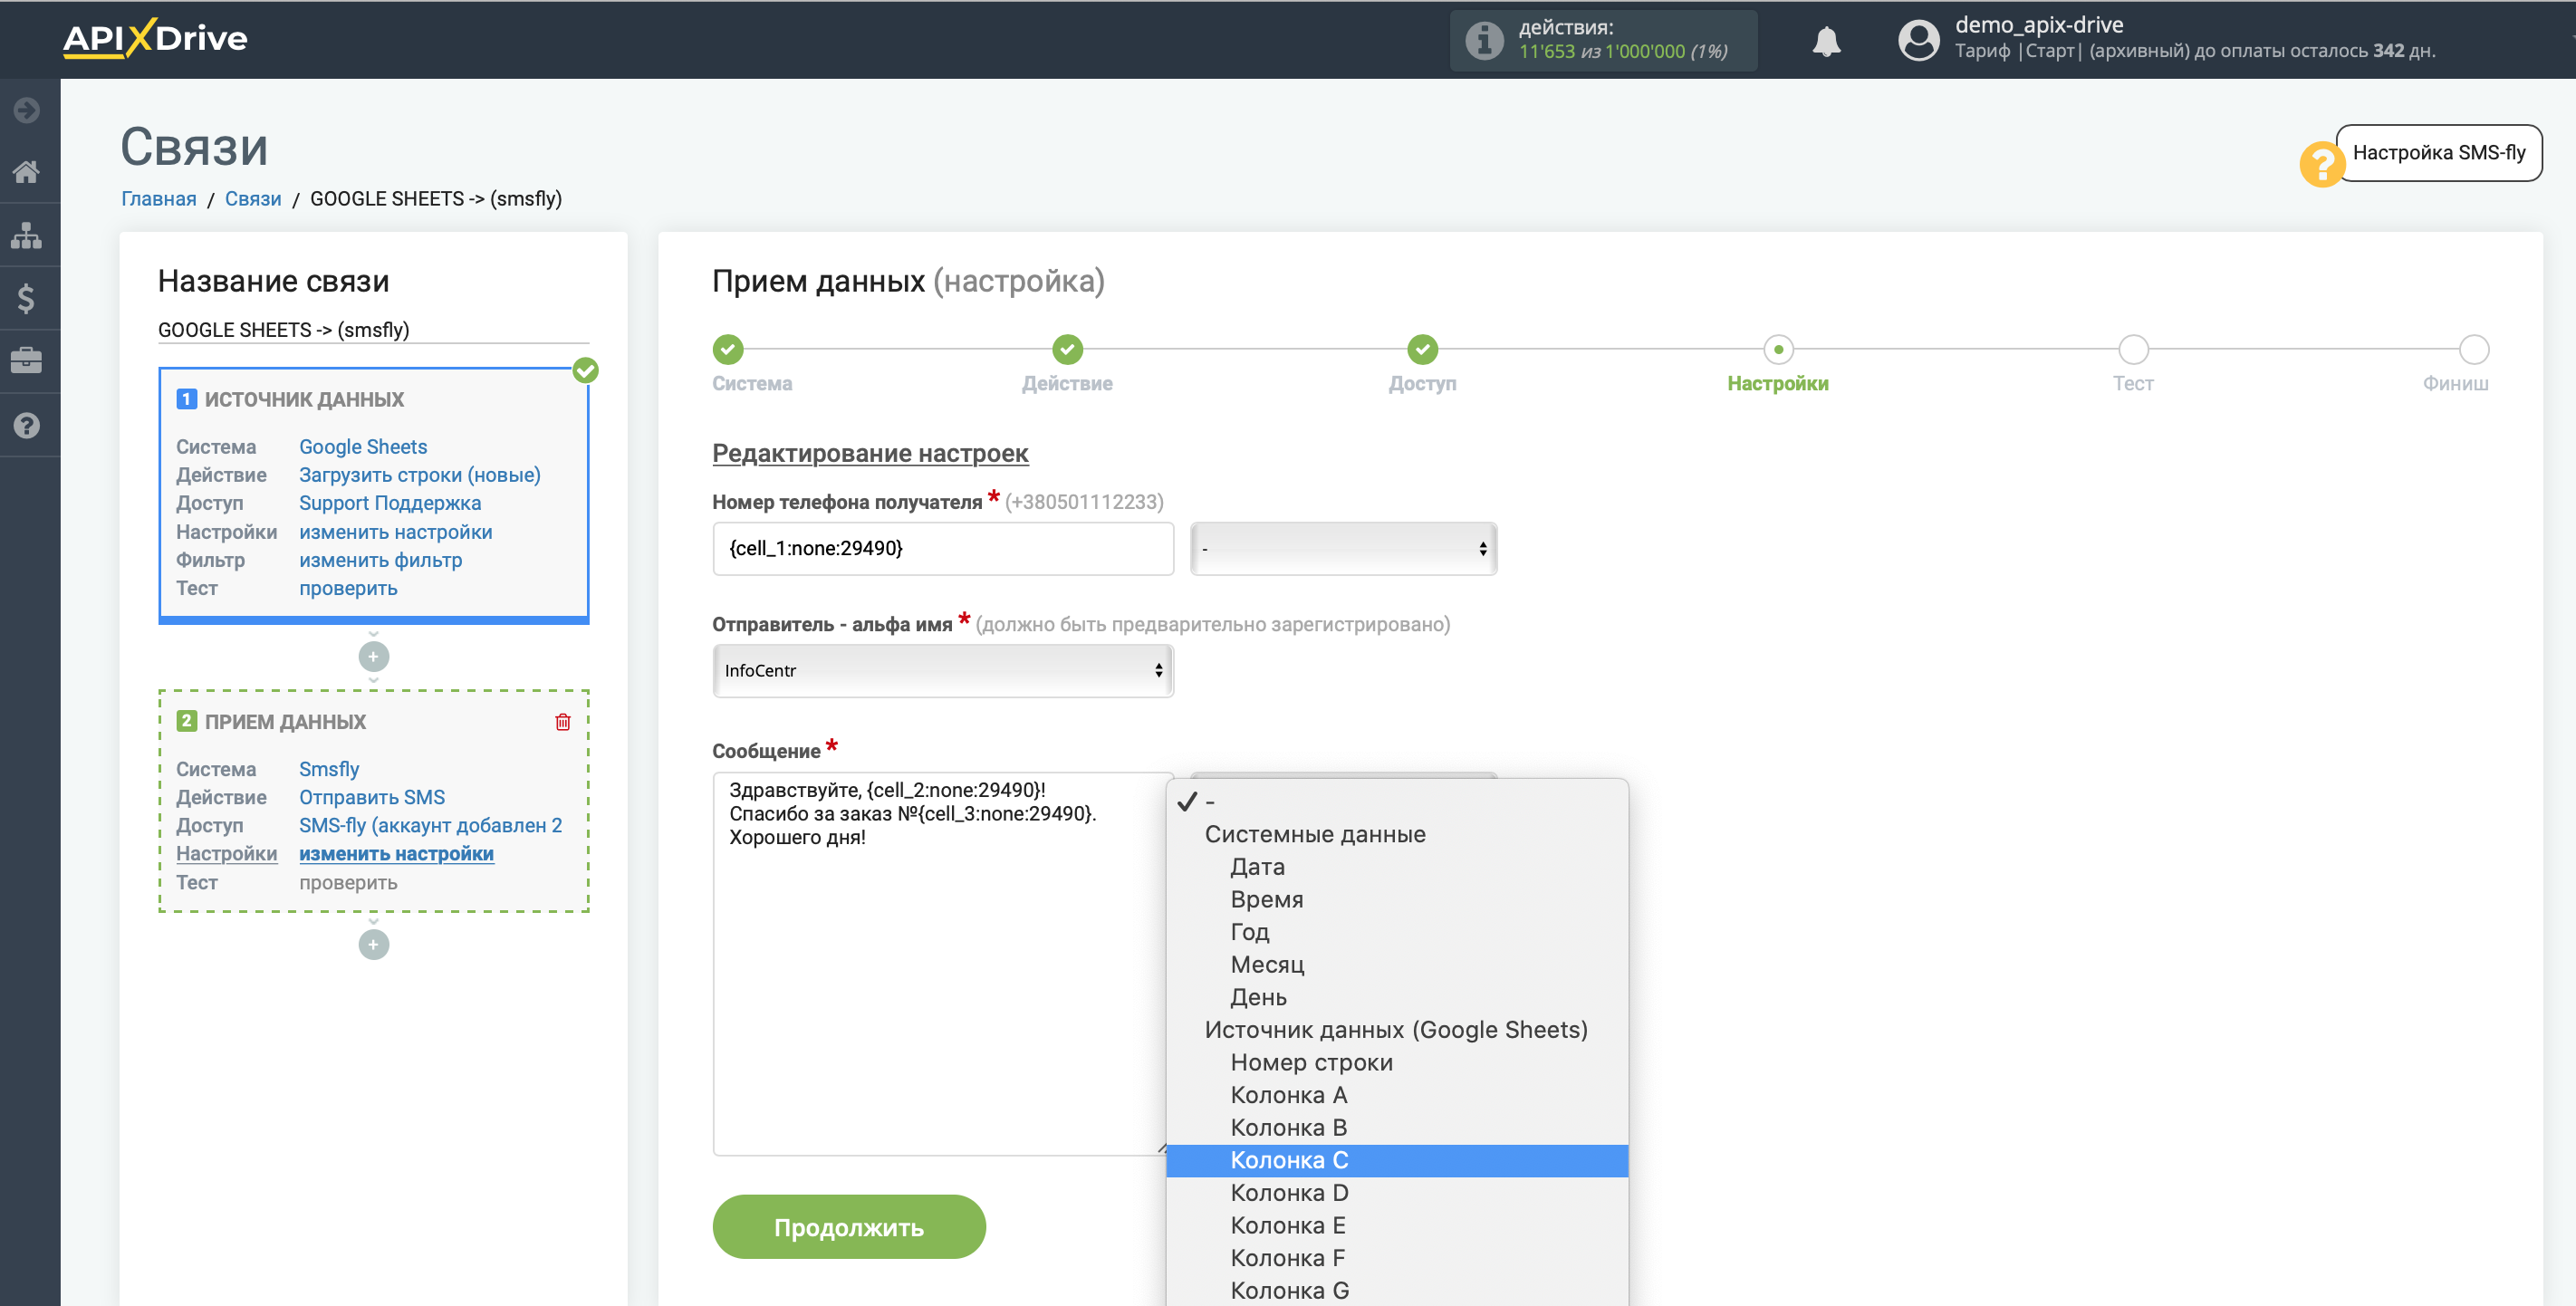Select Номер строки option
Viewport: 2576px width, 1306px height.
click(x=1397, y=1062)
